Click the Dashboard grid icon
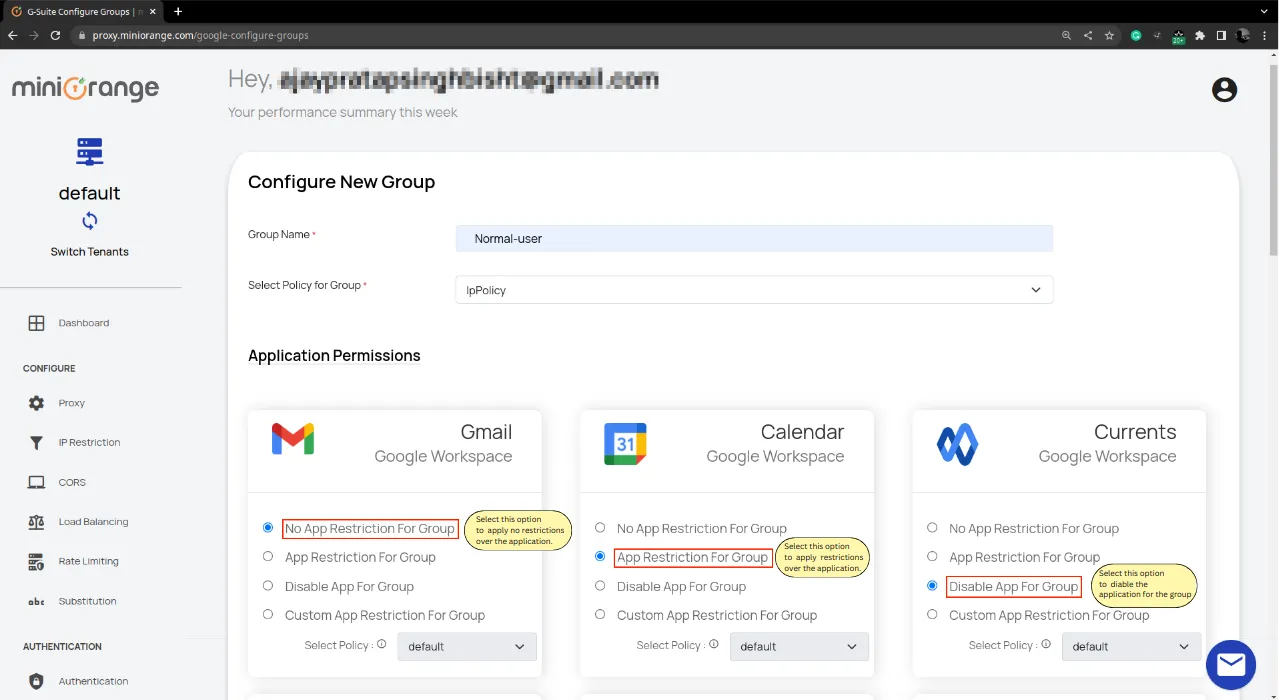 pyautogui.click(x=36, y=323)
